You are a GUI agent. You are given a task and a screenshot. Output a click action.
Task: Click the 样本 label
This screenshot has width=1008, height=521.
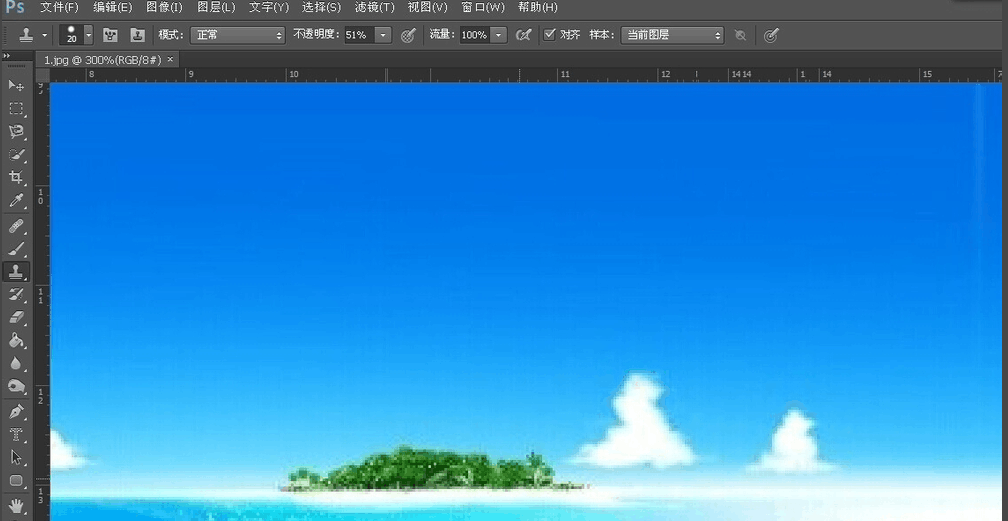[602, 35]
